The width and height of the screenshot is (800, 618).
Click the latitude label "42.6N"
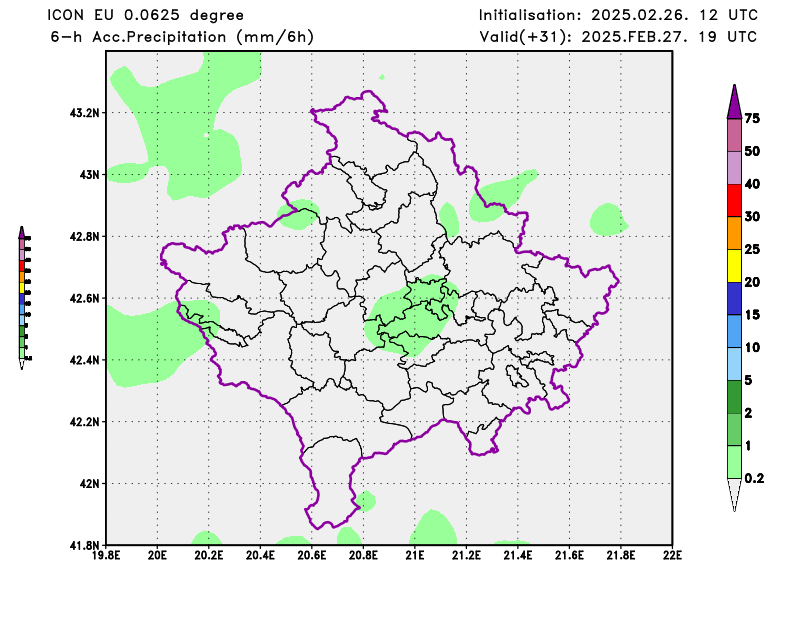(x=85, y=298)
